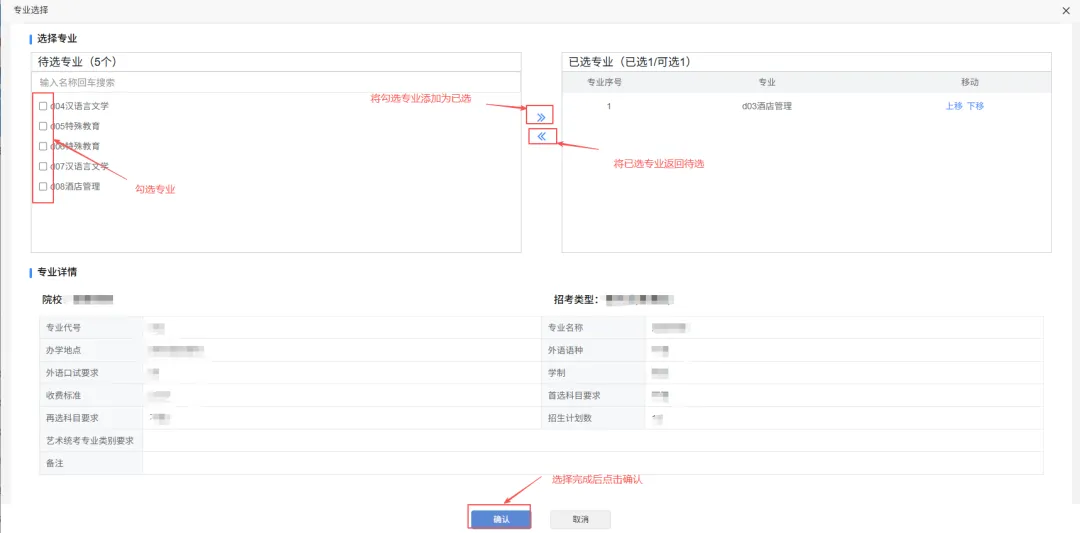
Task: Close the 专业选择 dialog with X
Action: (1066, 10)
